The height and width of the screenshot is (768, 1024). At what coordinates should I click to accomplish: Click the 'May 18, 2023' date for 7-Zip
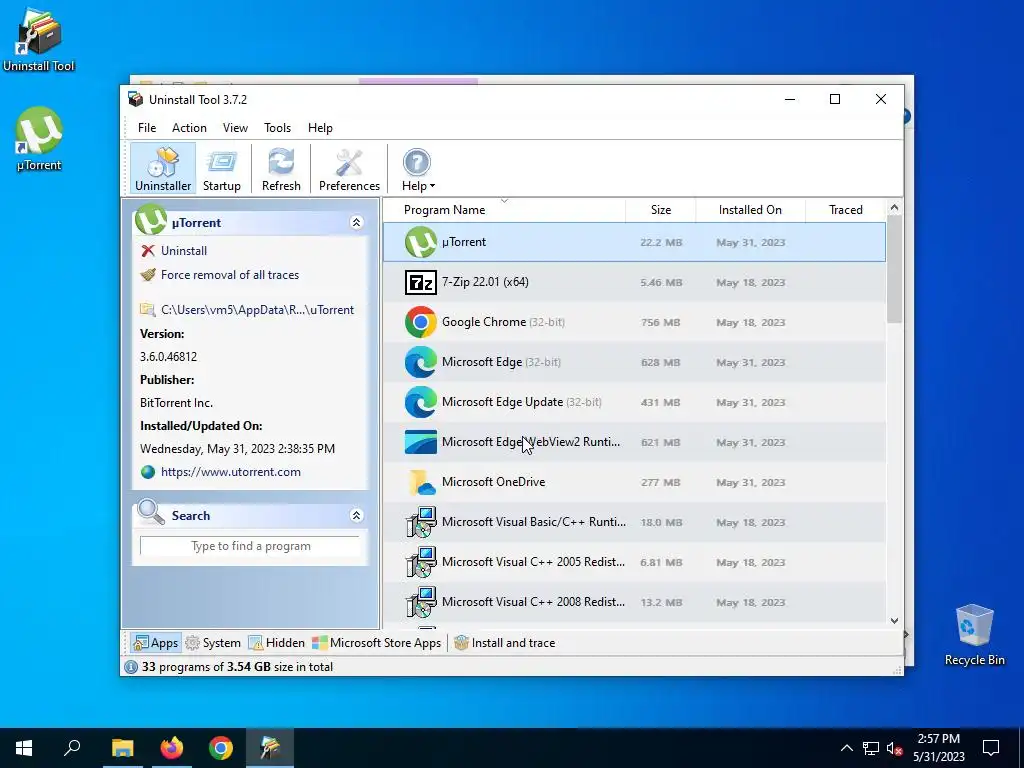tap(750, 283)
